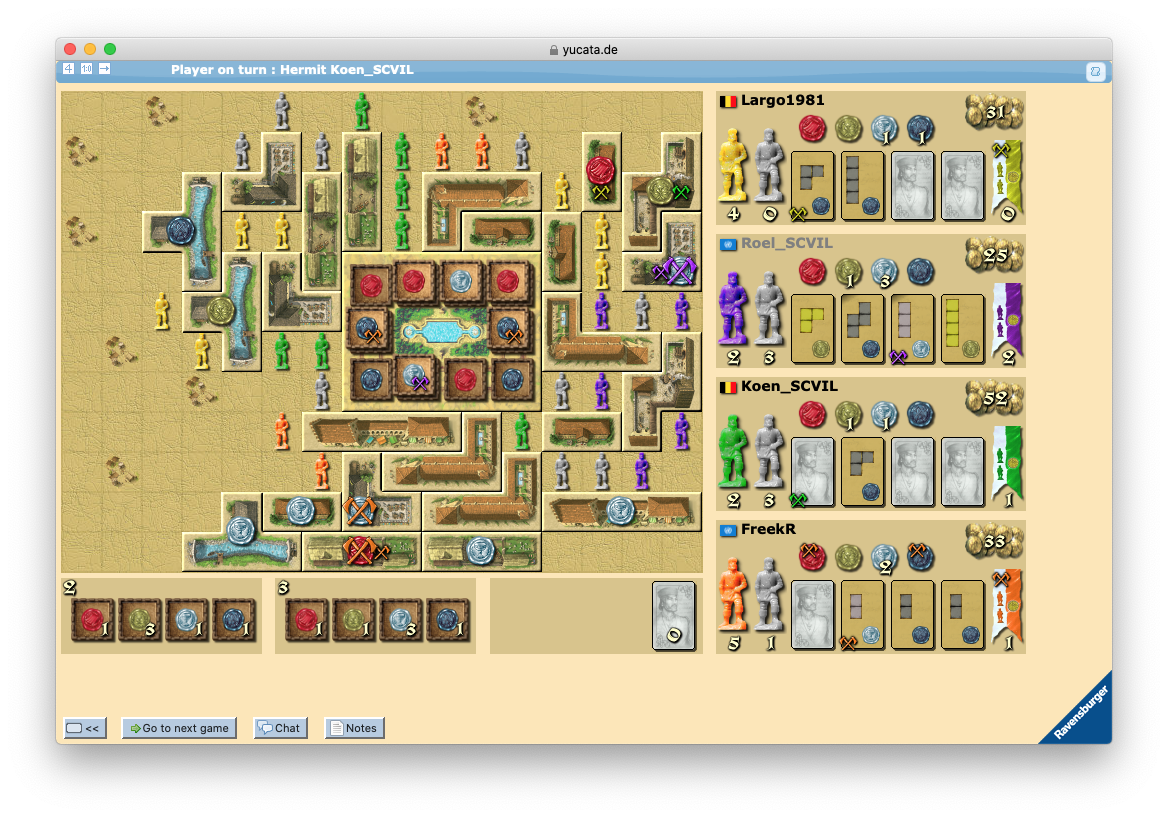Click Largo1981's yellow figure showing 4
Viewport: 1168px width, 818px height.
(734, 167)
